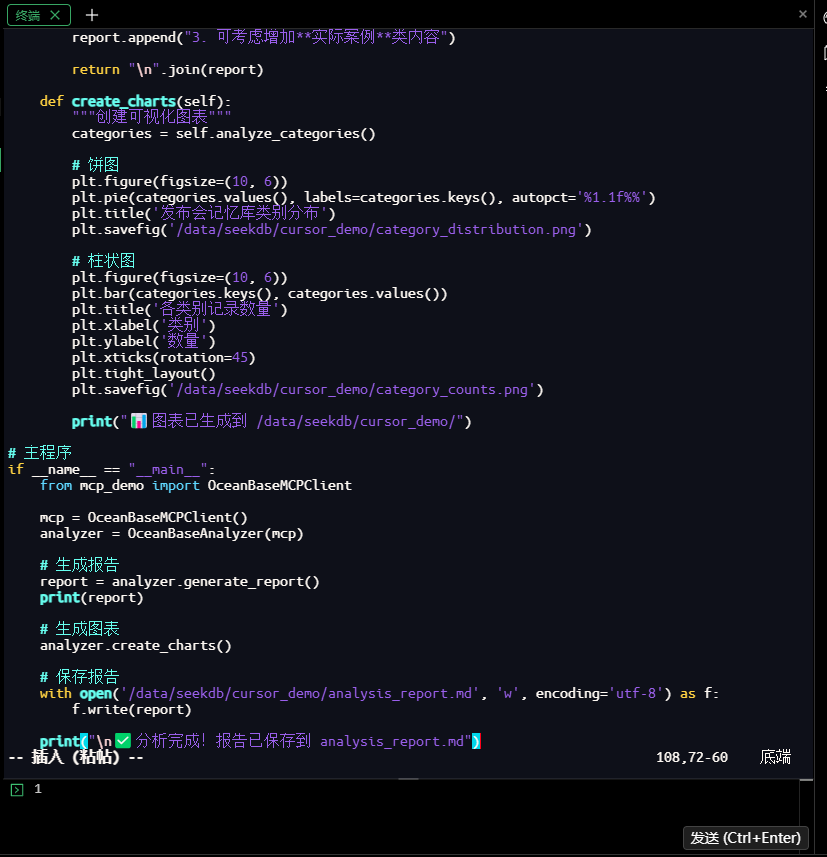
Task: Click the cursor position readout 108,72-60
Action: point(691,757)
